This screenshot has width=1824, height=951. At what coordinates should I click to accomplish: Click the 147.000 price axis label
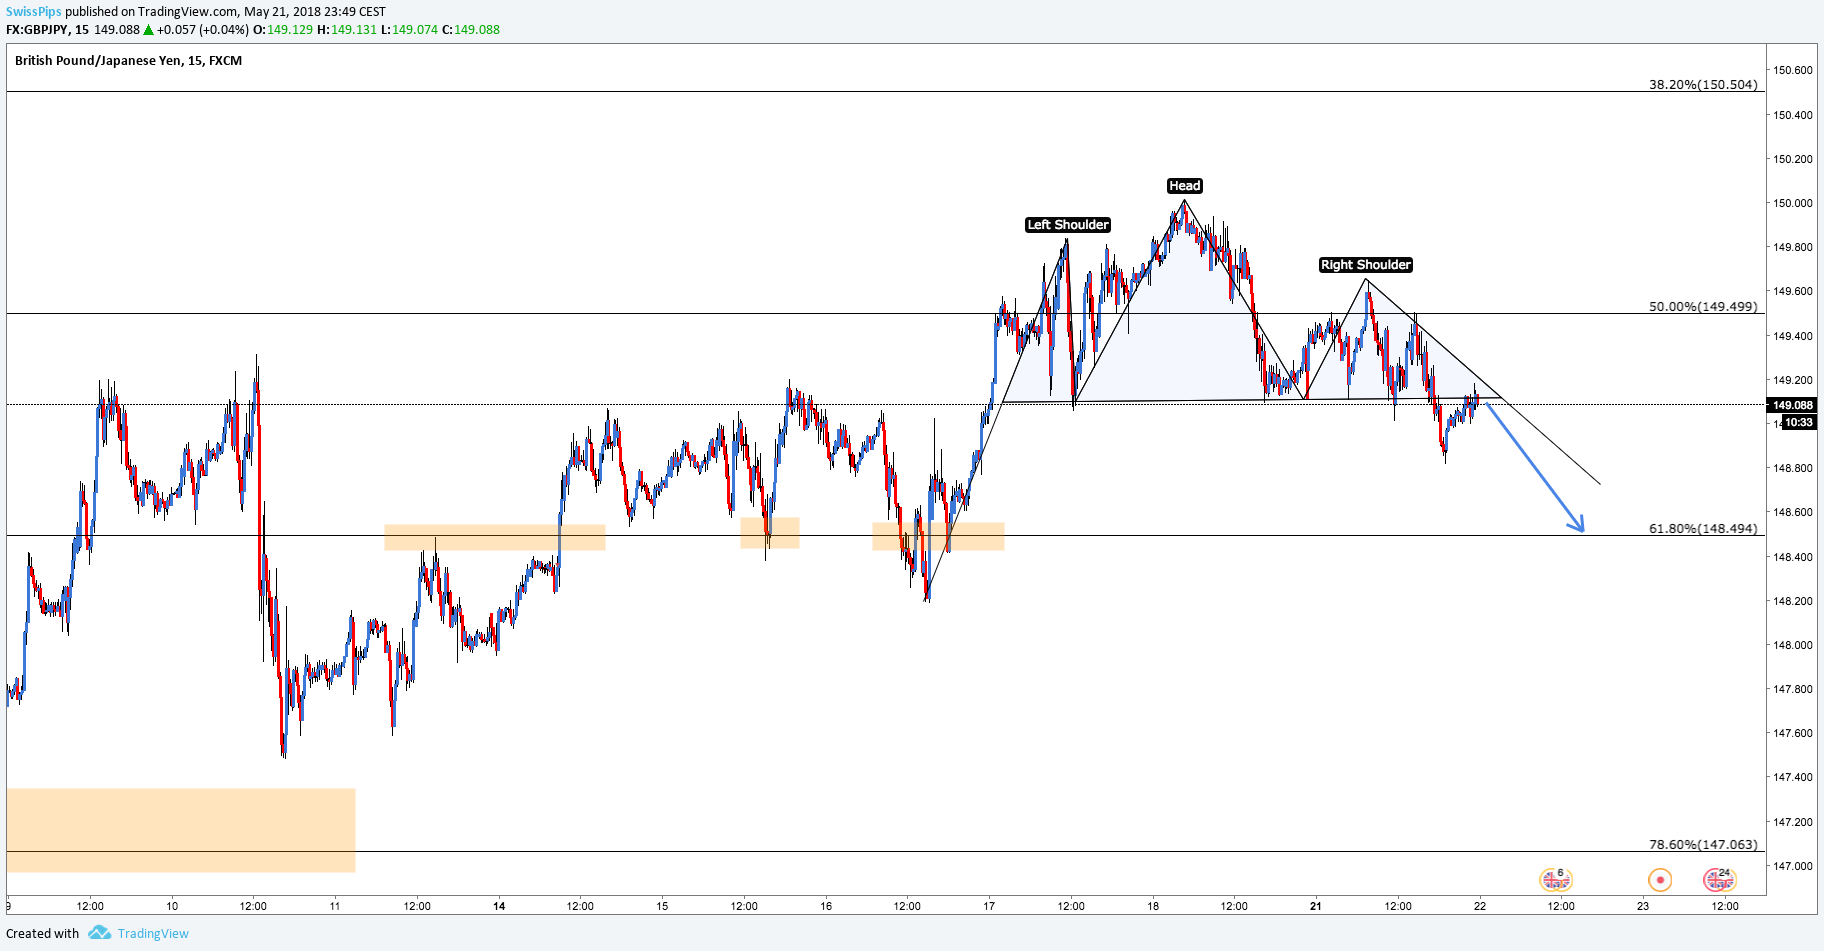[x=1793, y=866]
